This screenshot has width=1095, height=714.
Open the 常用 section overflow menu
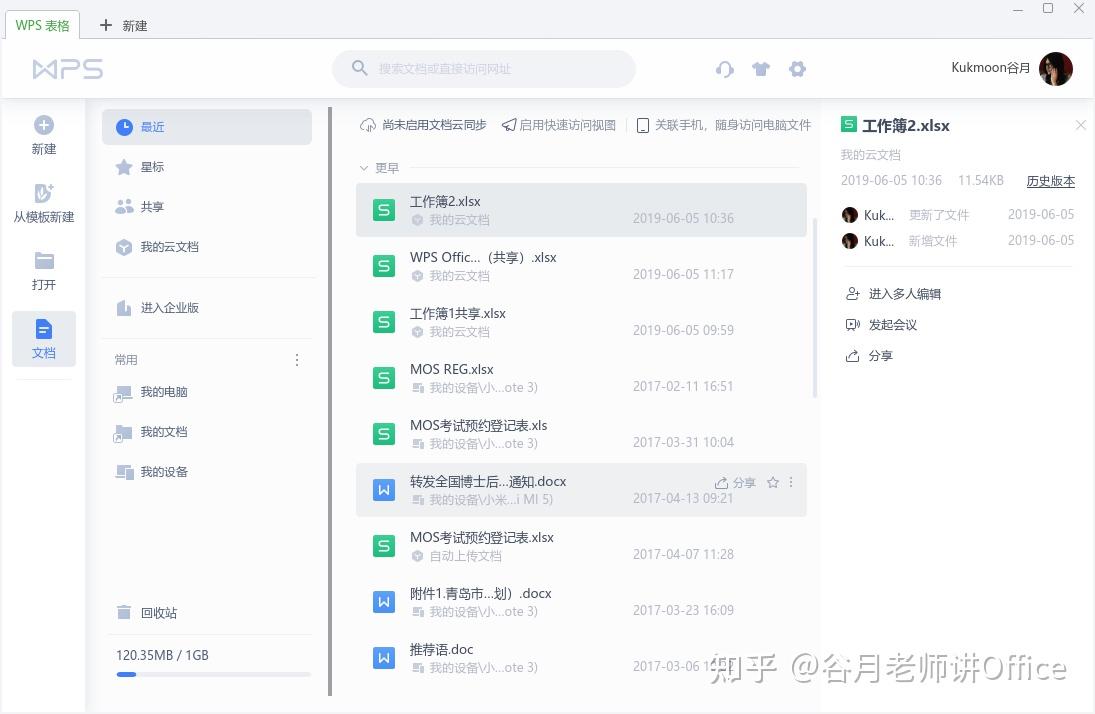click(x=297, y=359)
